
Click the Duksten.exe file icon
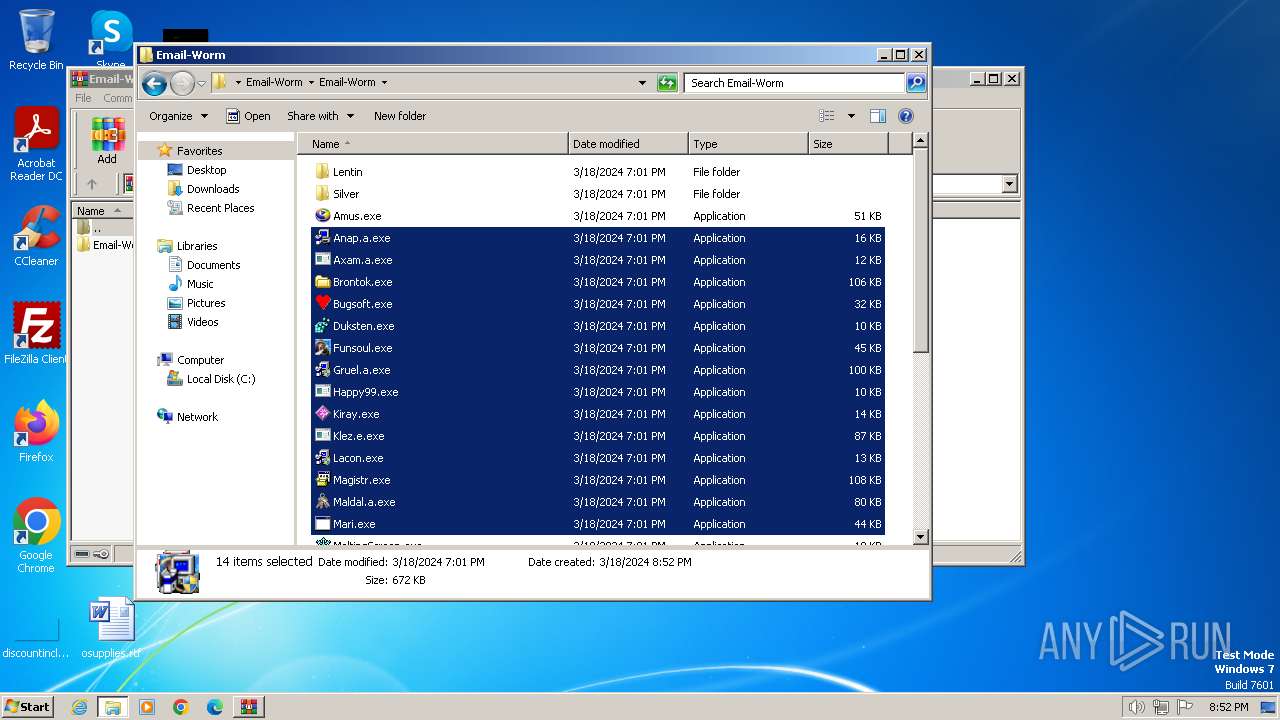pyautogui.click(x=322, y=326)
